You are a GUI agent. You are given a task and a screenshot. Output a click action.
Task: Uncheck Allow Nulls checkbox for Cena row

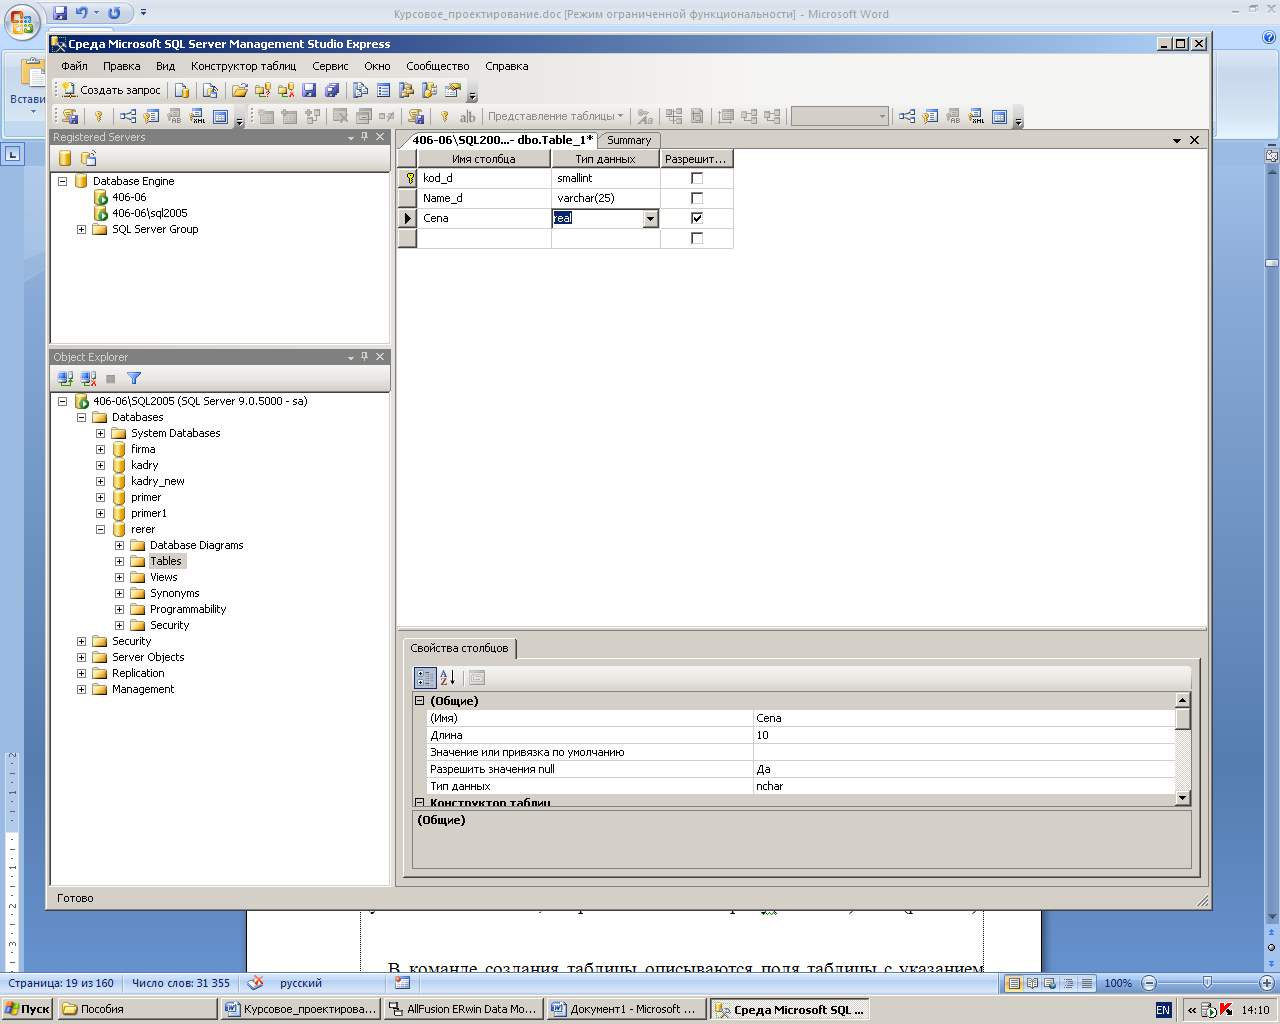(697, 218)
